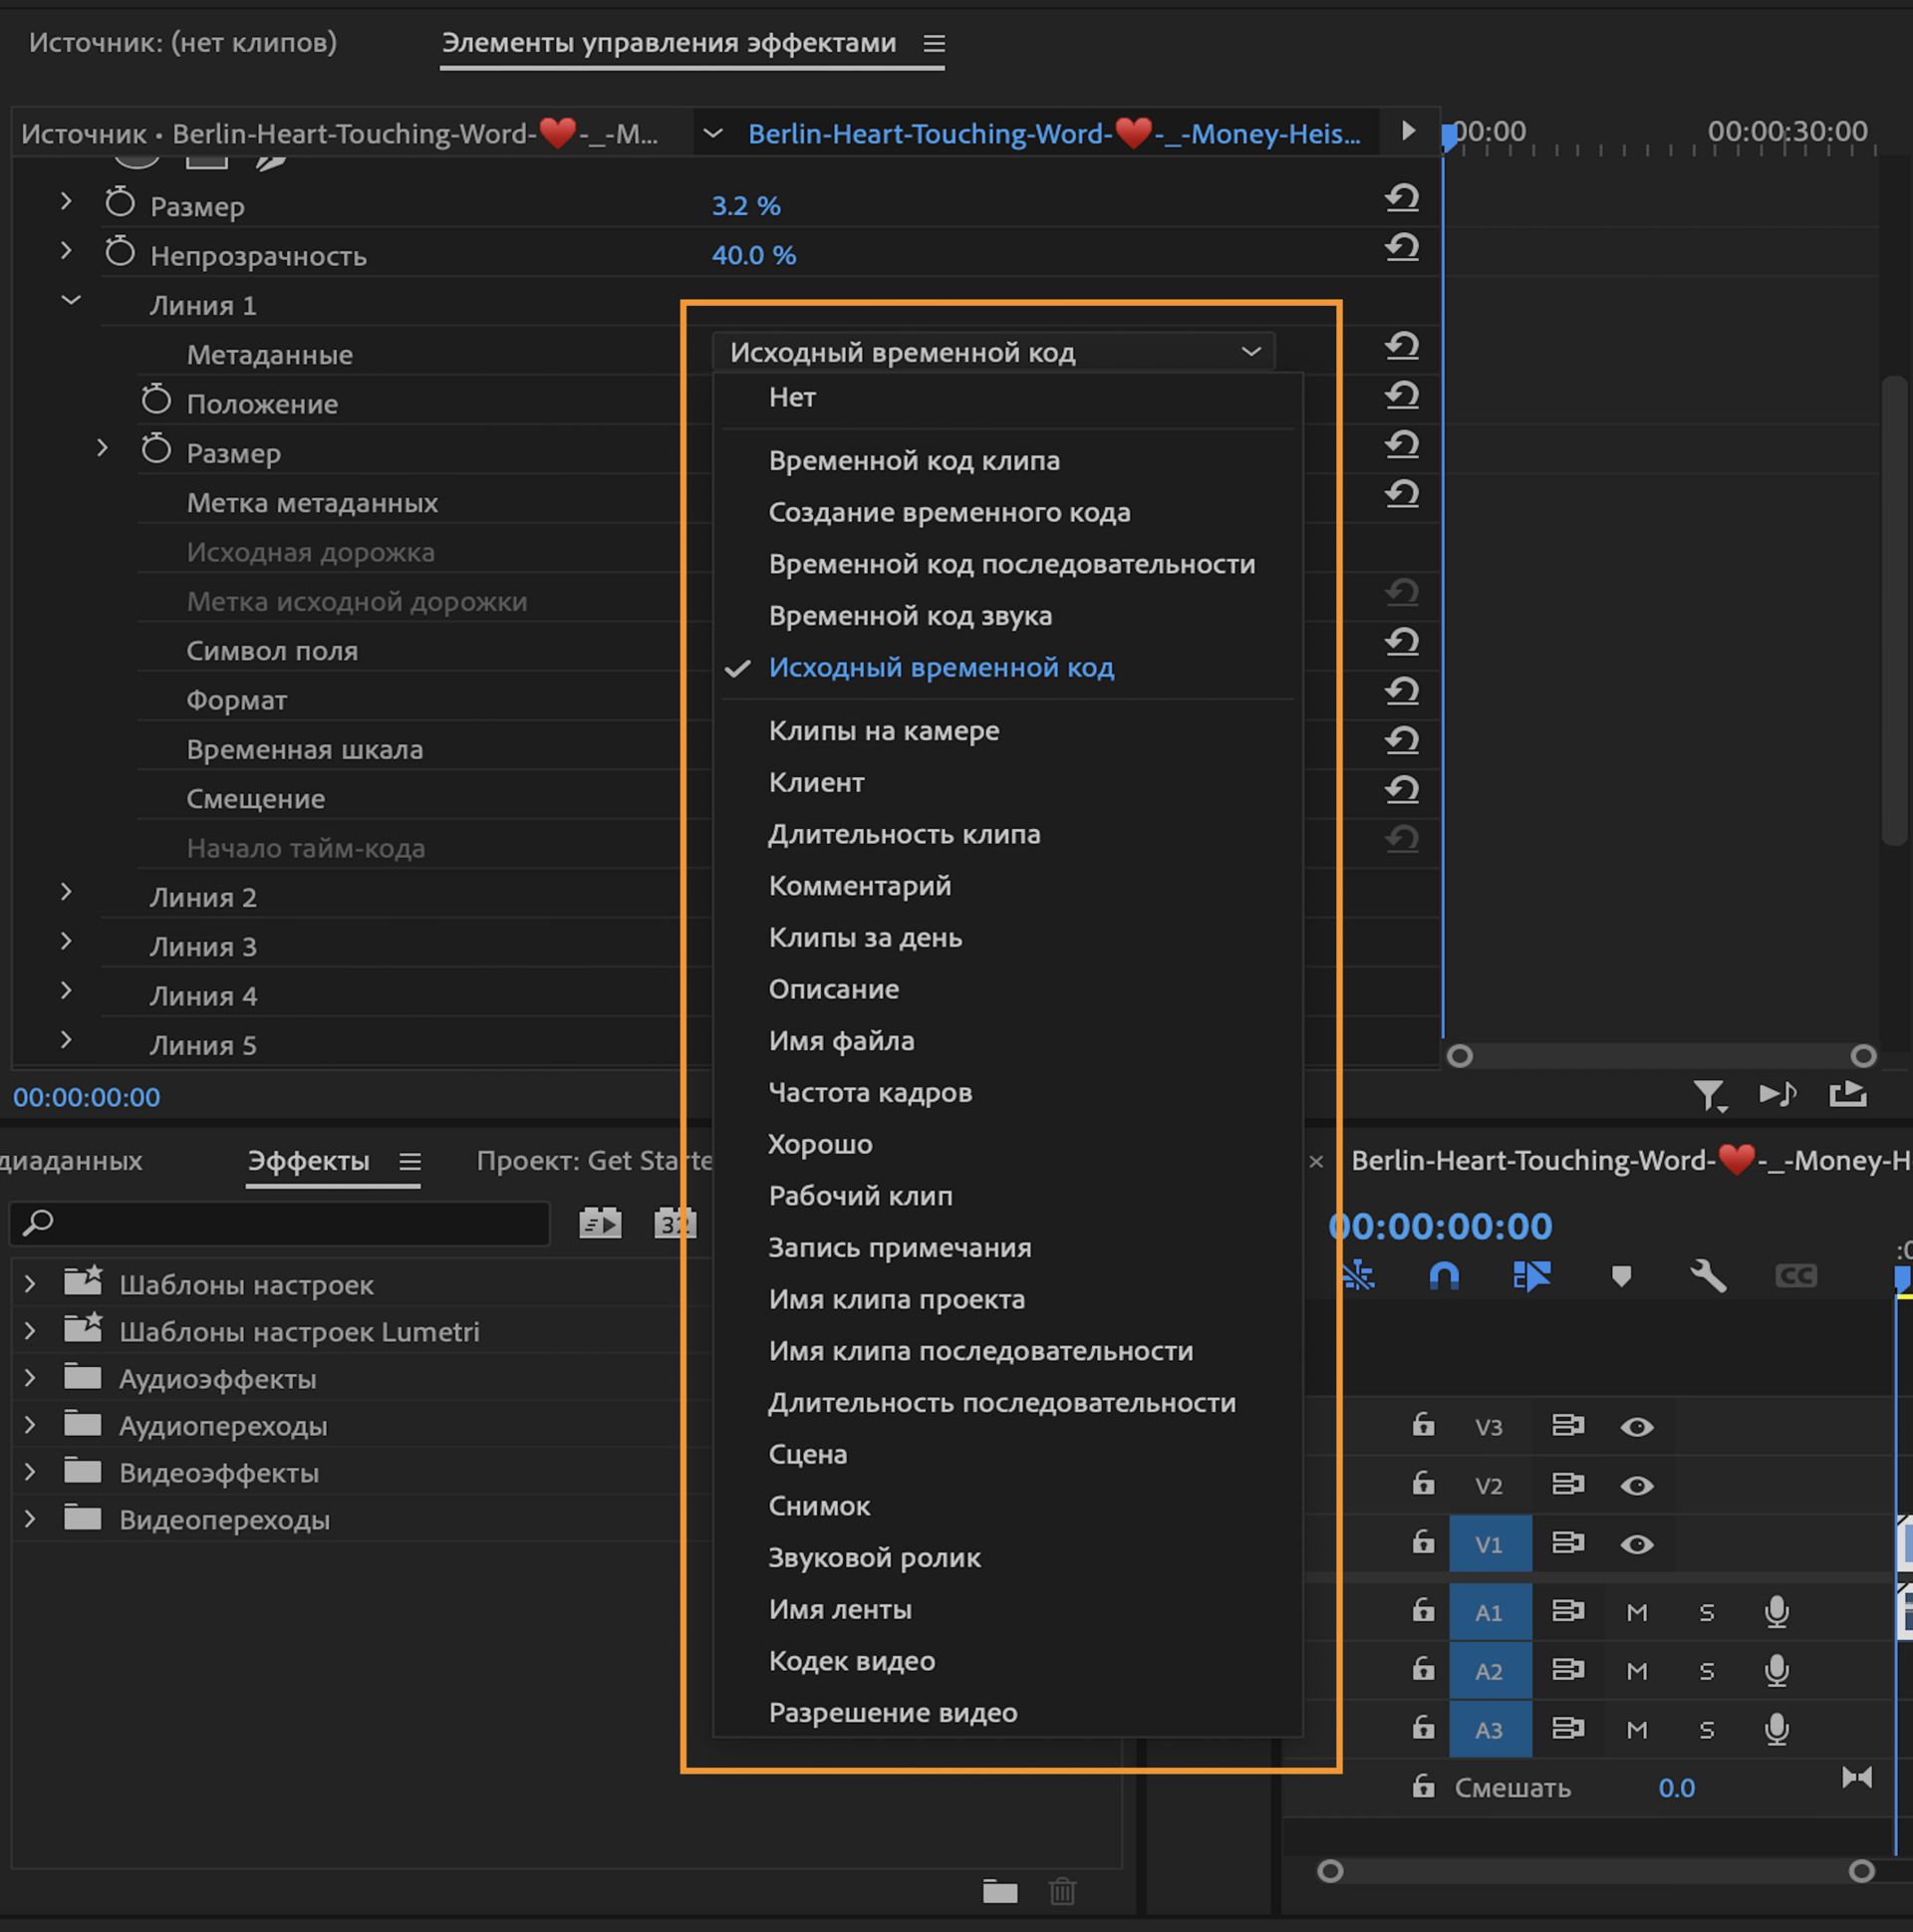Open the Исходный временной код dropdown
Screen dimensions: 1913x1932
click(993, 352)
